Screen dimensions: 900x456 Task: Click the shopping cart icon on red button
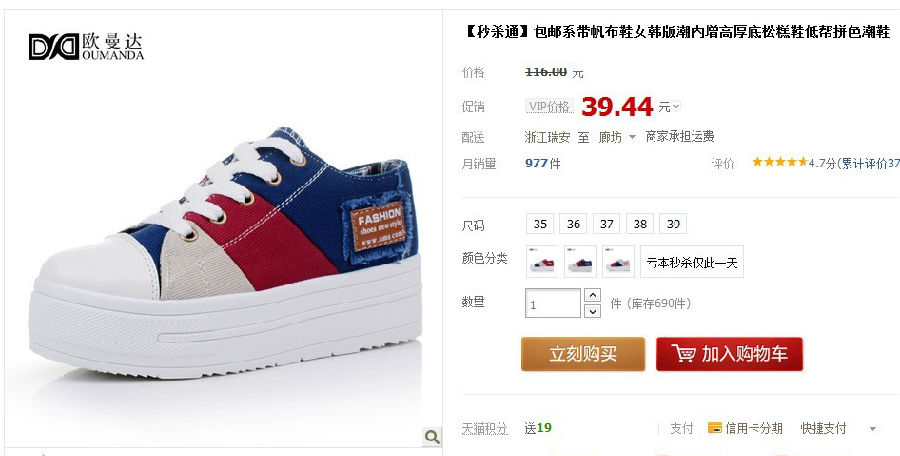(x=683, y=354)
